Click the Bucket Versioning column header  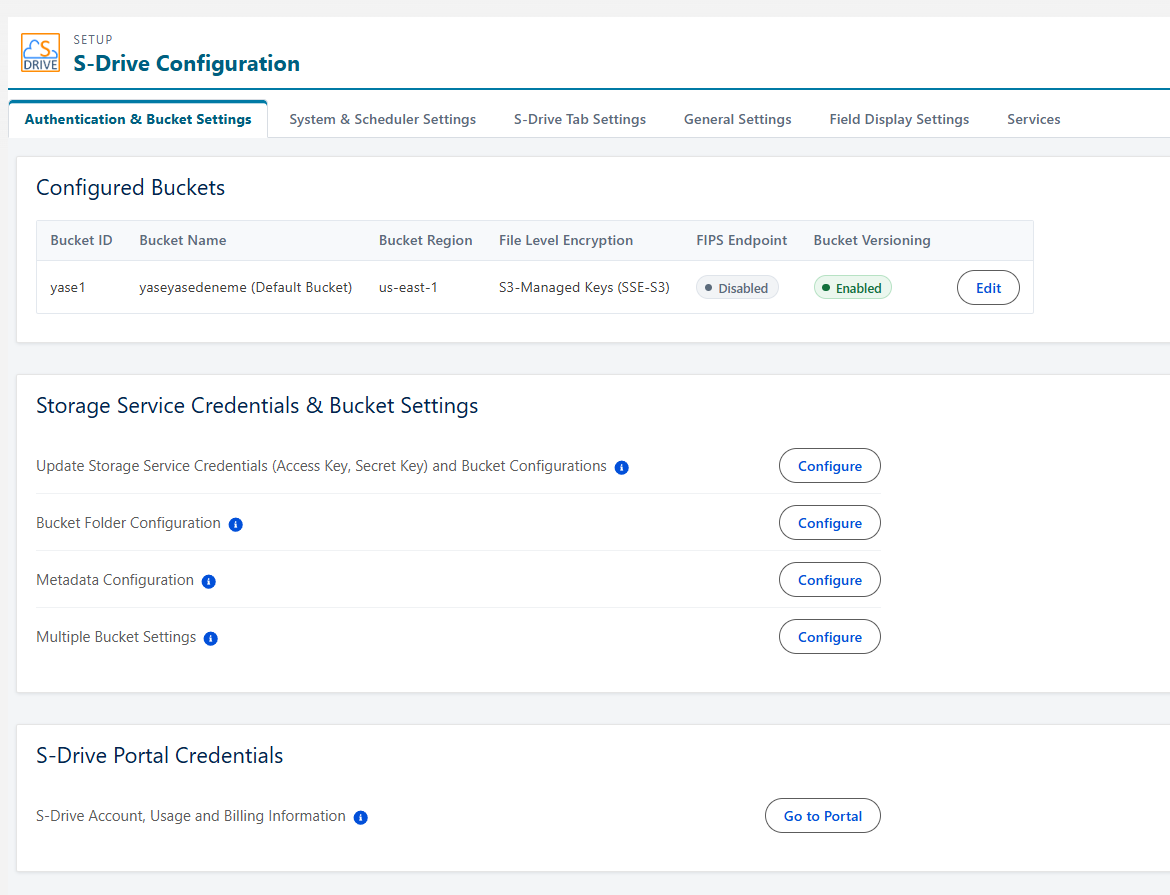tap(872, 240)
